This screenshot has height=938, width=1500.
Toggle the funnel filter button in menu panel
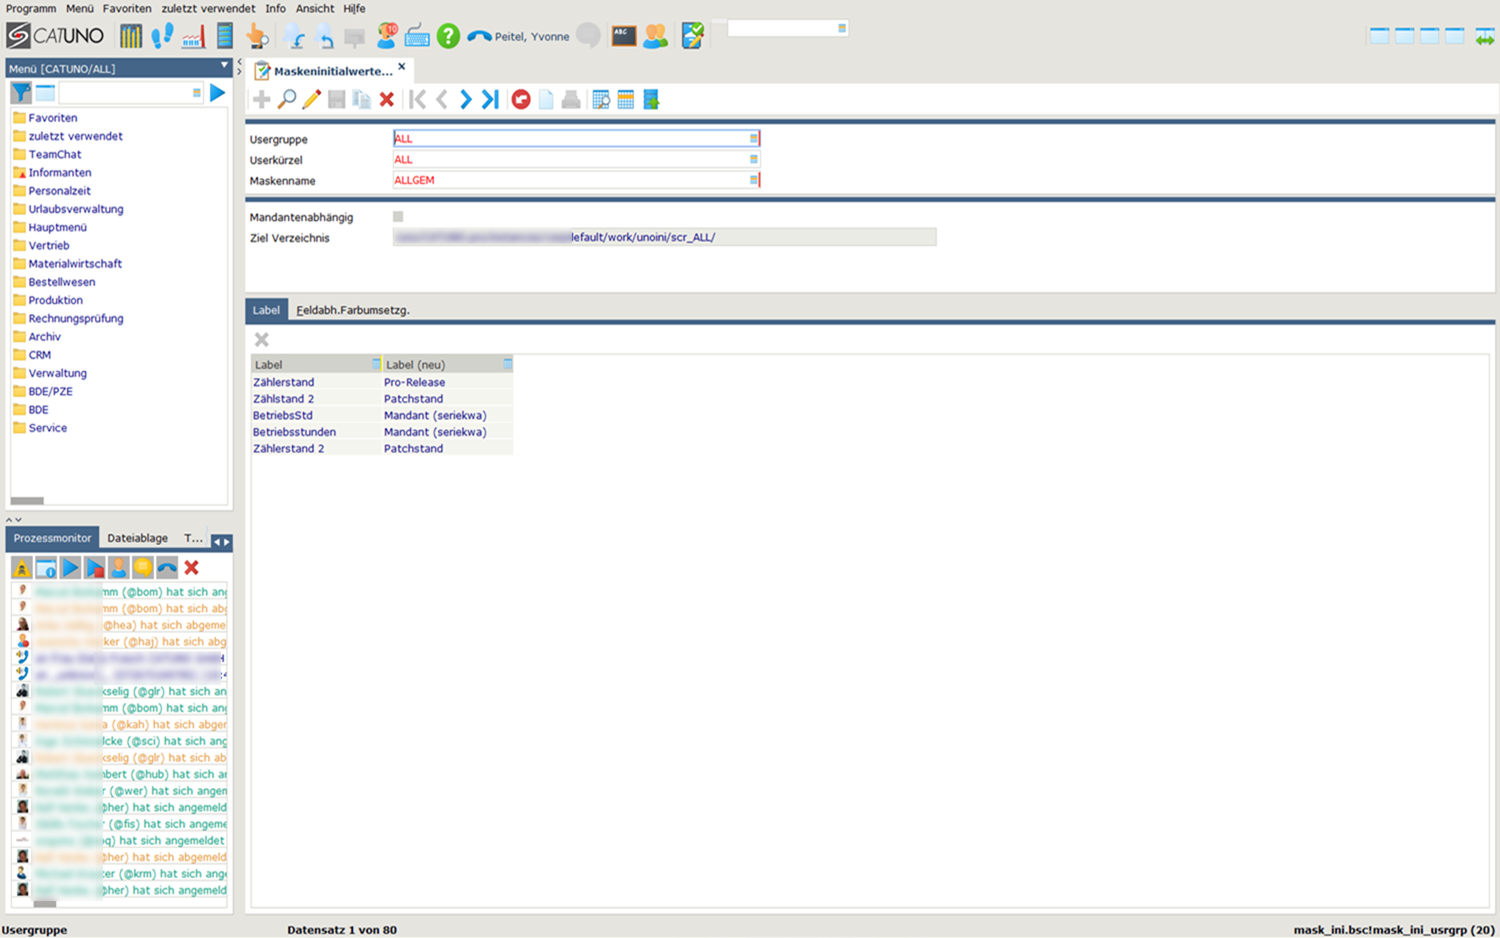21,93
